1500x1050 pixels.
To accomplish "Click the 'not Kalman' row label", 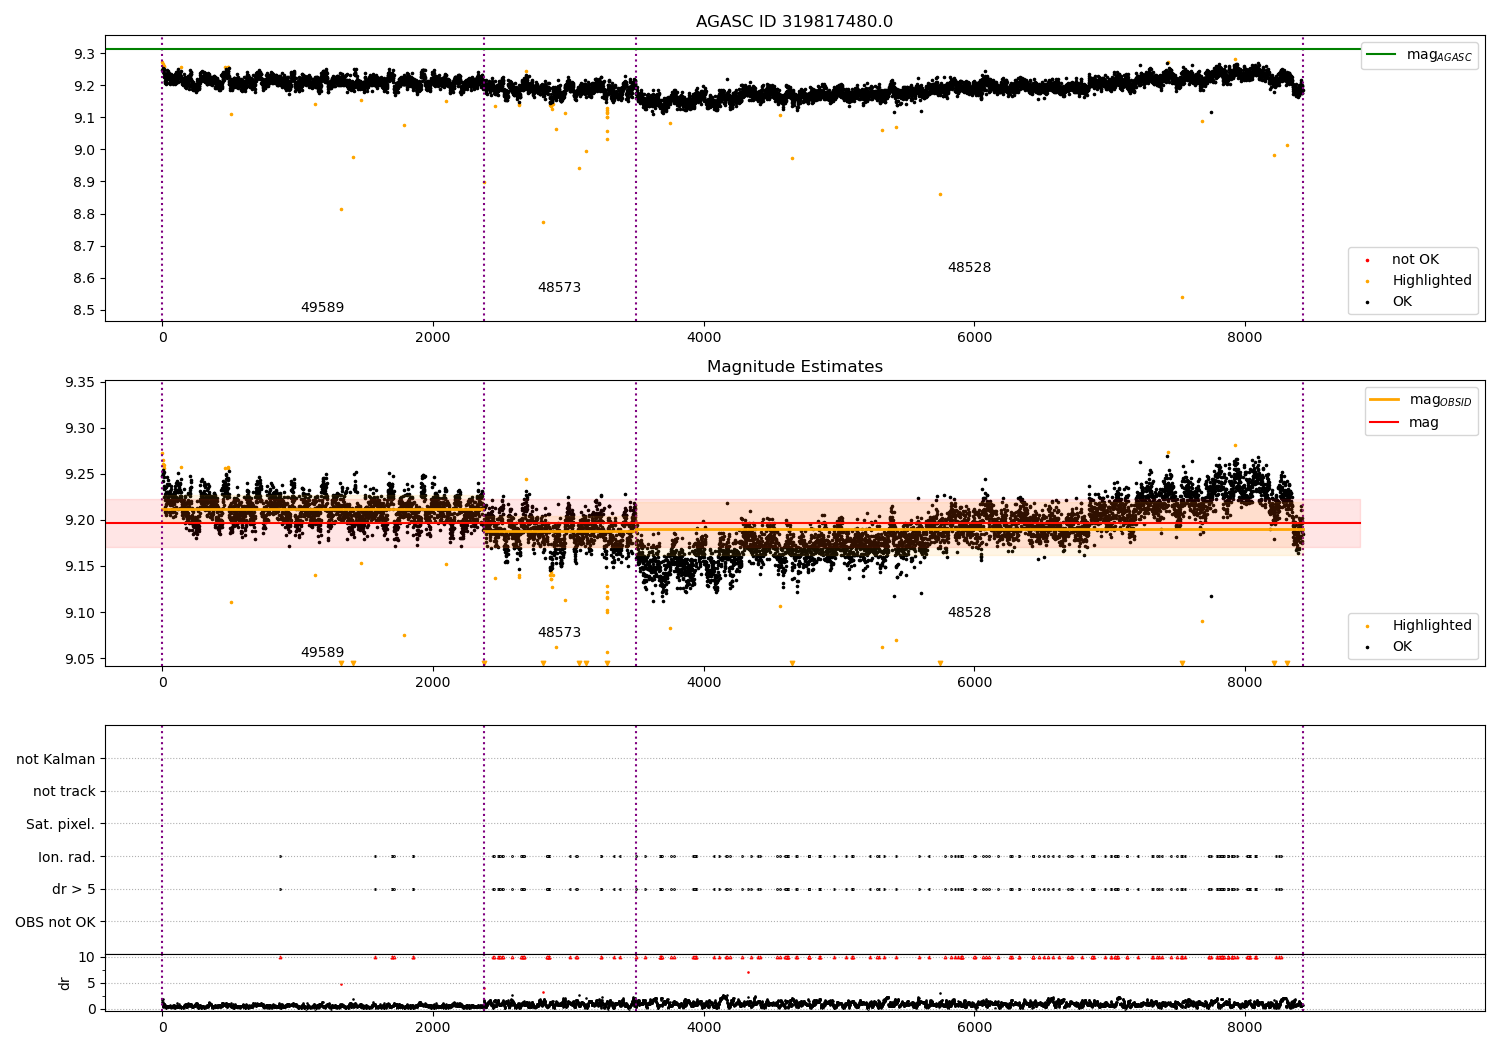I will (56, 759).
